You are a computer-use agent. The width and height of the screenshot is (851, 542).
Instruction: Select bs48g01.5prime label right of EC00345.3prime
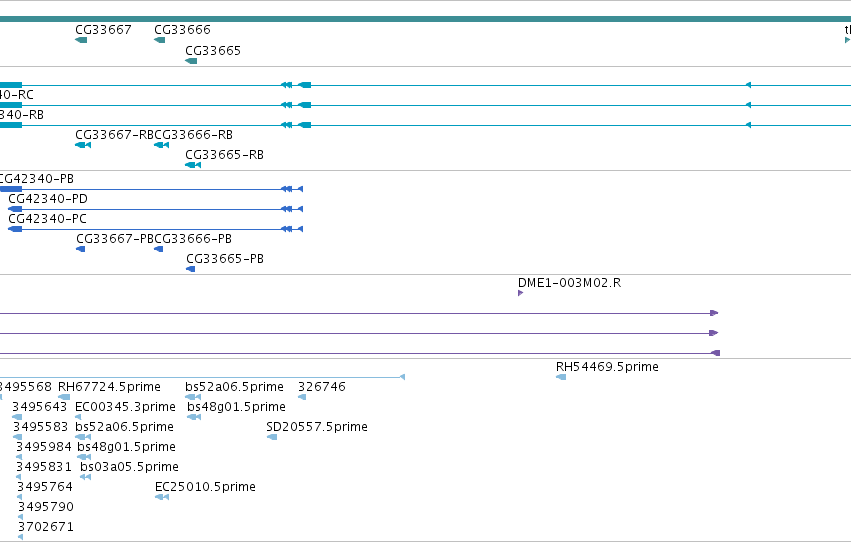pos(237,407)
